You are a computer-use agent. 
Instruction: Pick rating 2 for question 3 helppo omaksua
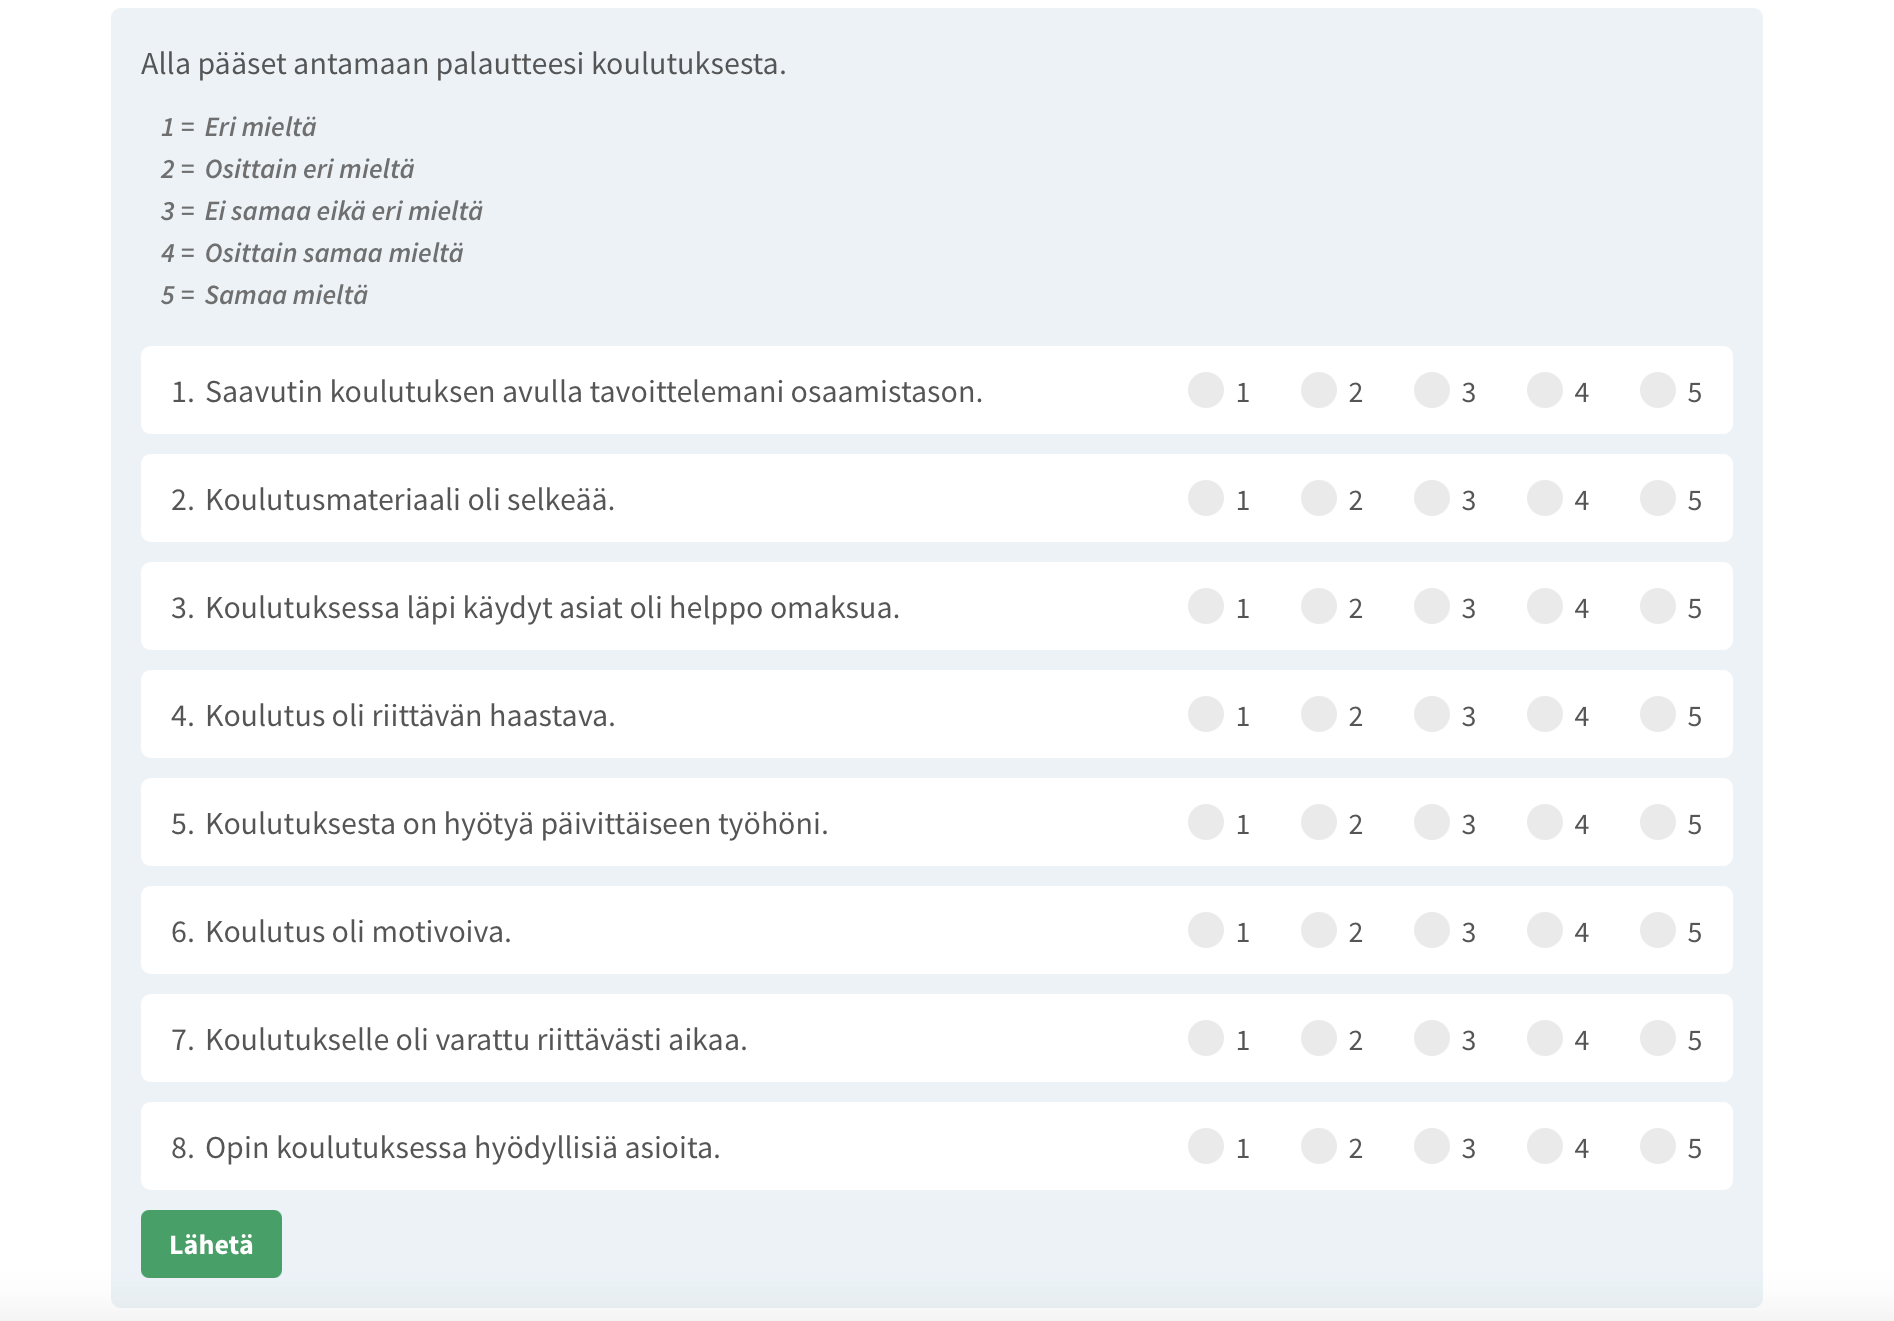coord(1319,606)
